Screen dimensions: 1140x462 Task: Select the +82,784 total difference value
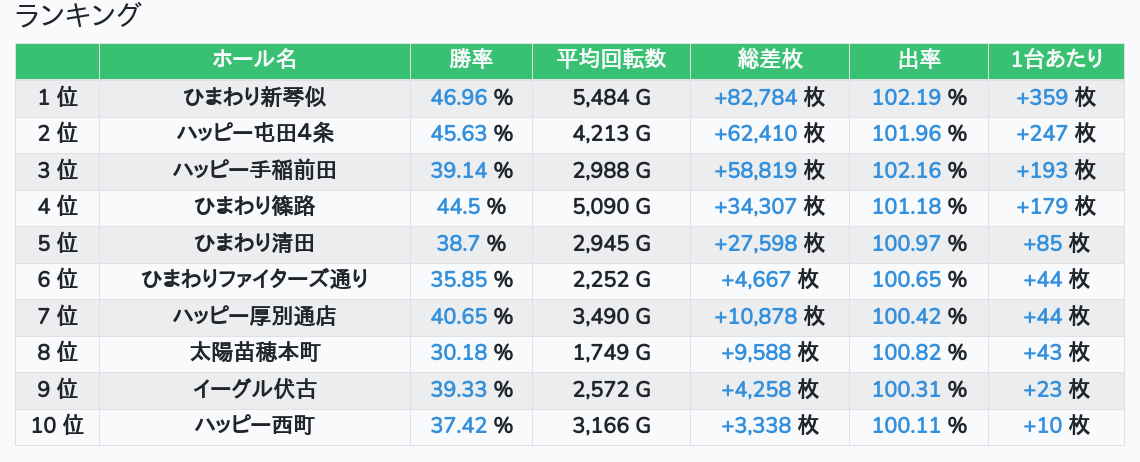[x=756, y=97]
